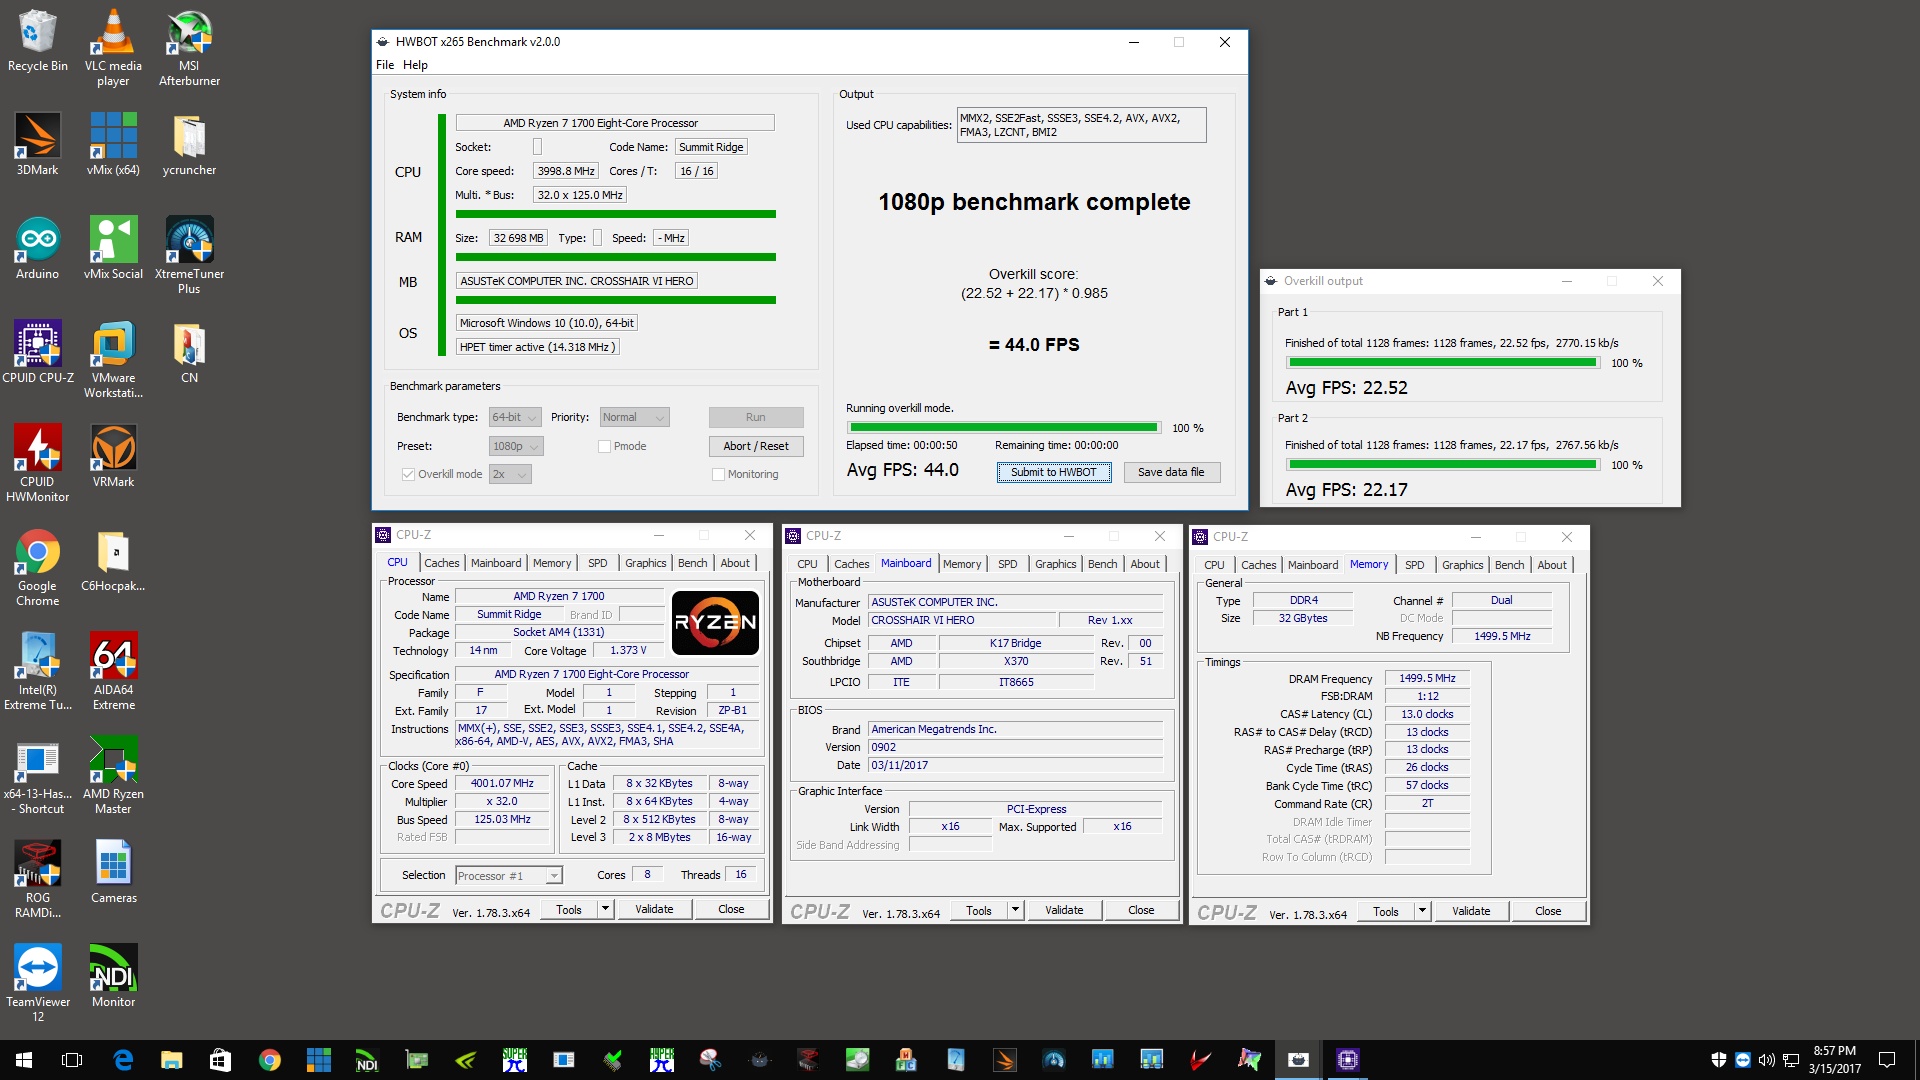This screenshot has width=1920, height=1080.
Task: Launch VRMark desktop shortcut
Action: [113, 456]
